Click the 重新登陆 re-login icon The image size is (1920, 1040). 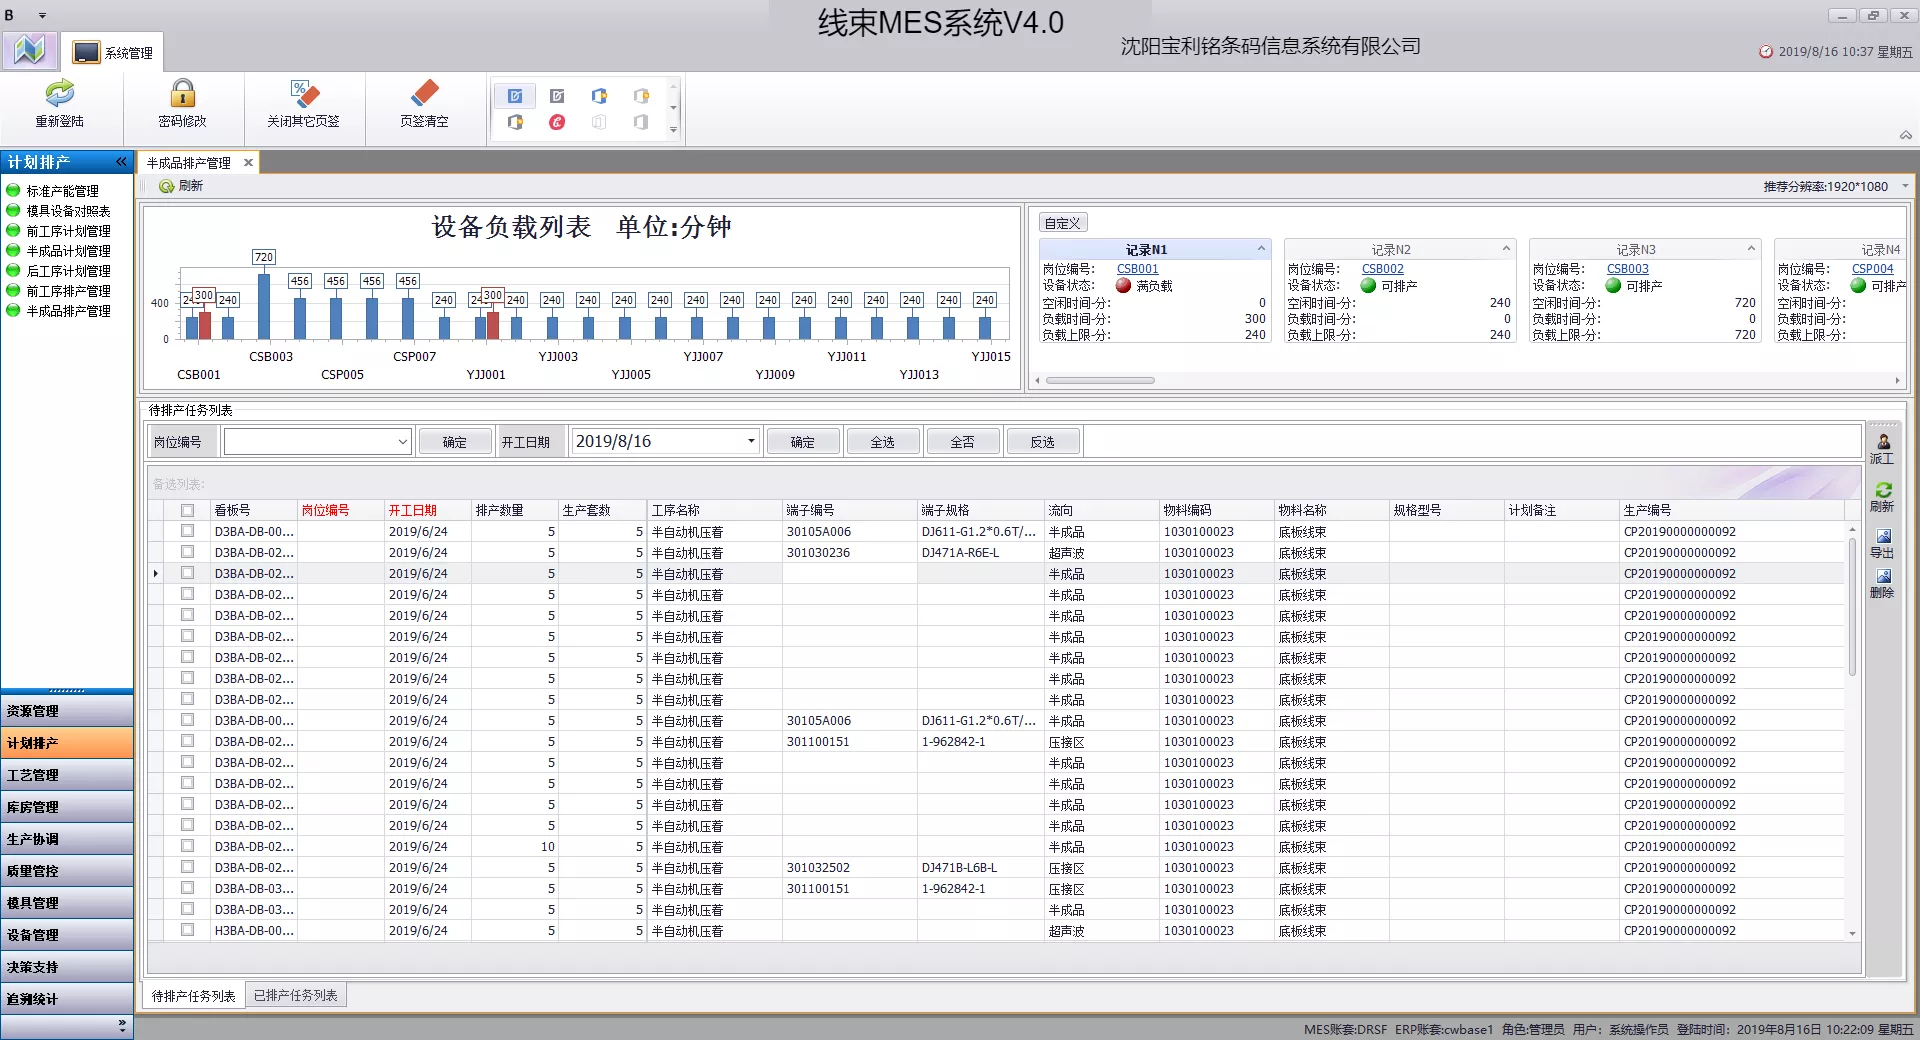click(60, 94)
